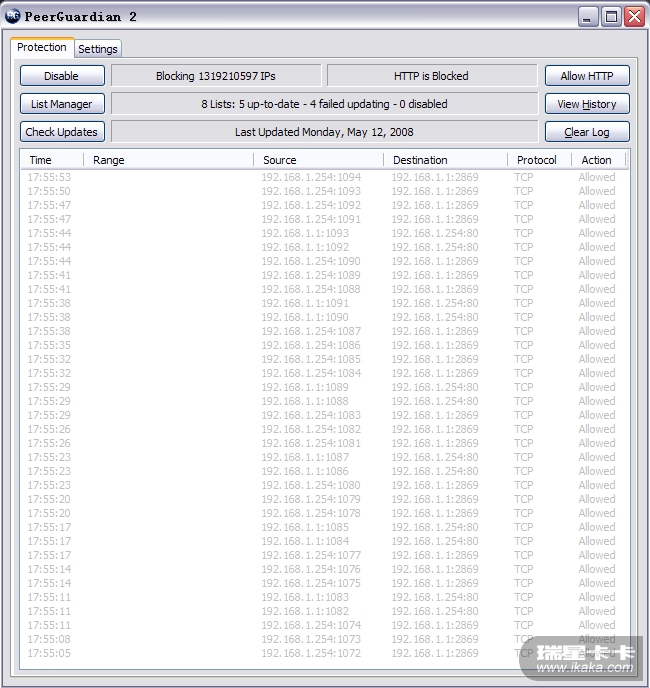Click the HTTP is Blocked status field

(x=432, y=76)
